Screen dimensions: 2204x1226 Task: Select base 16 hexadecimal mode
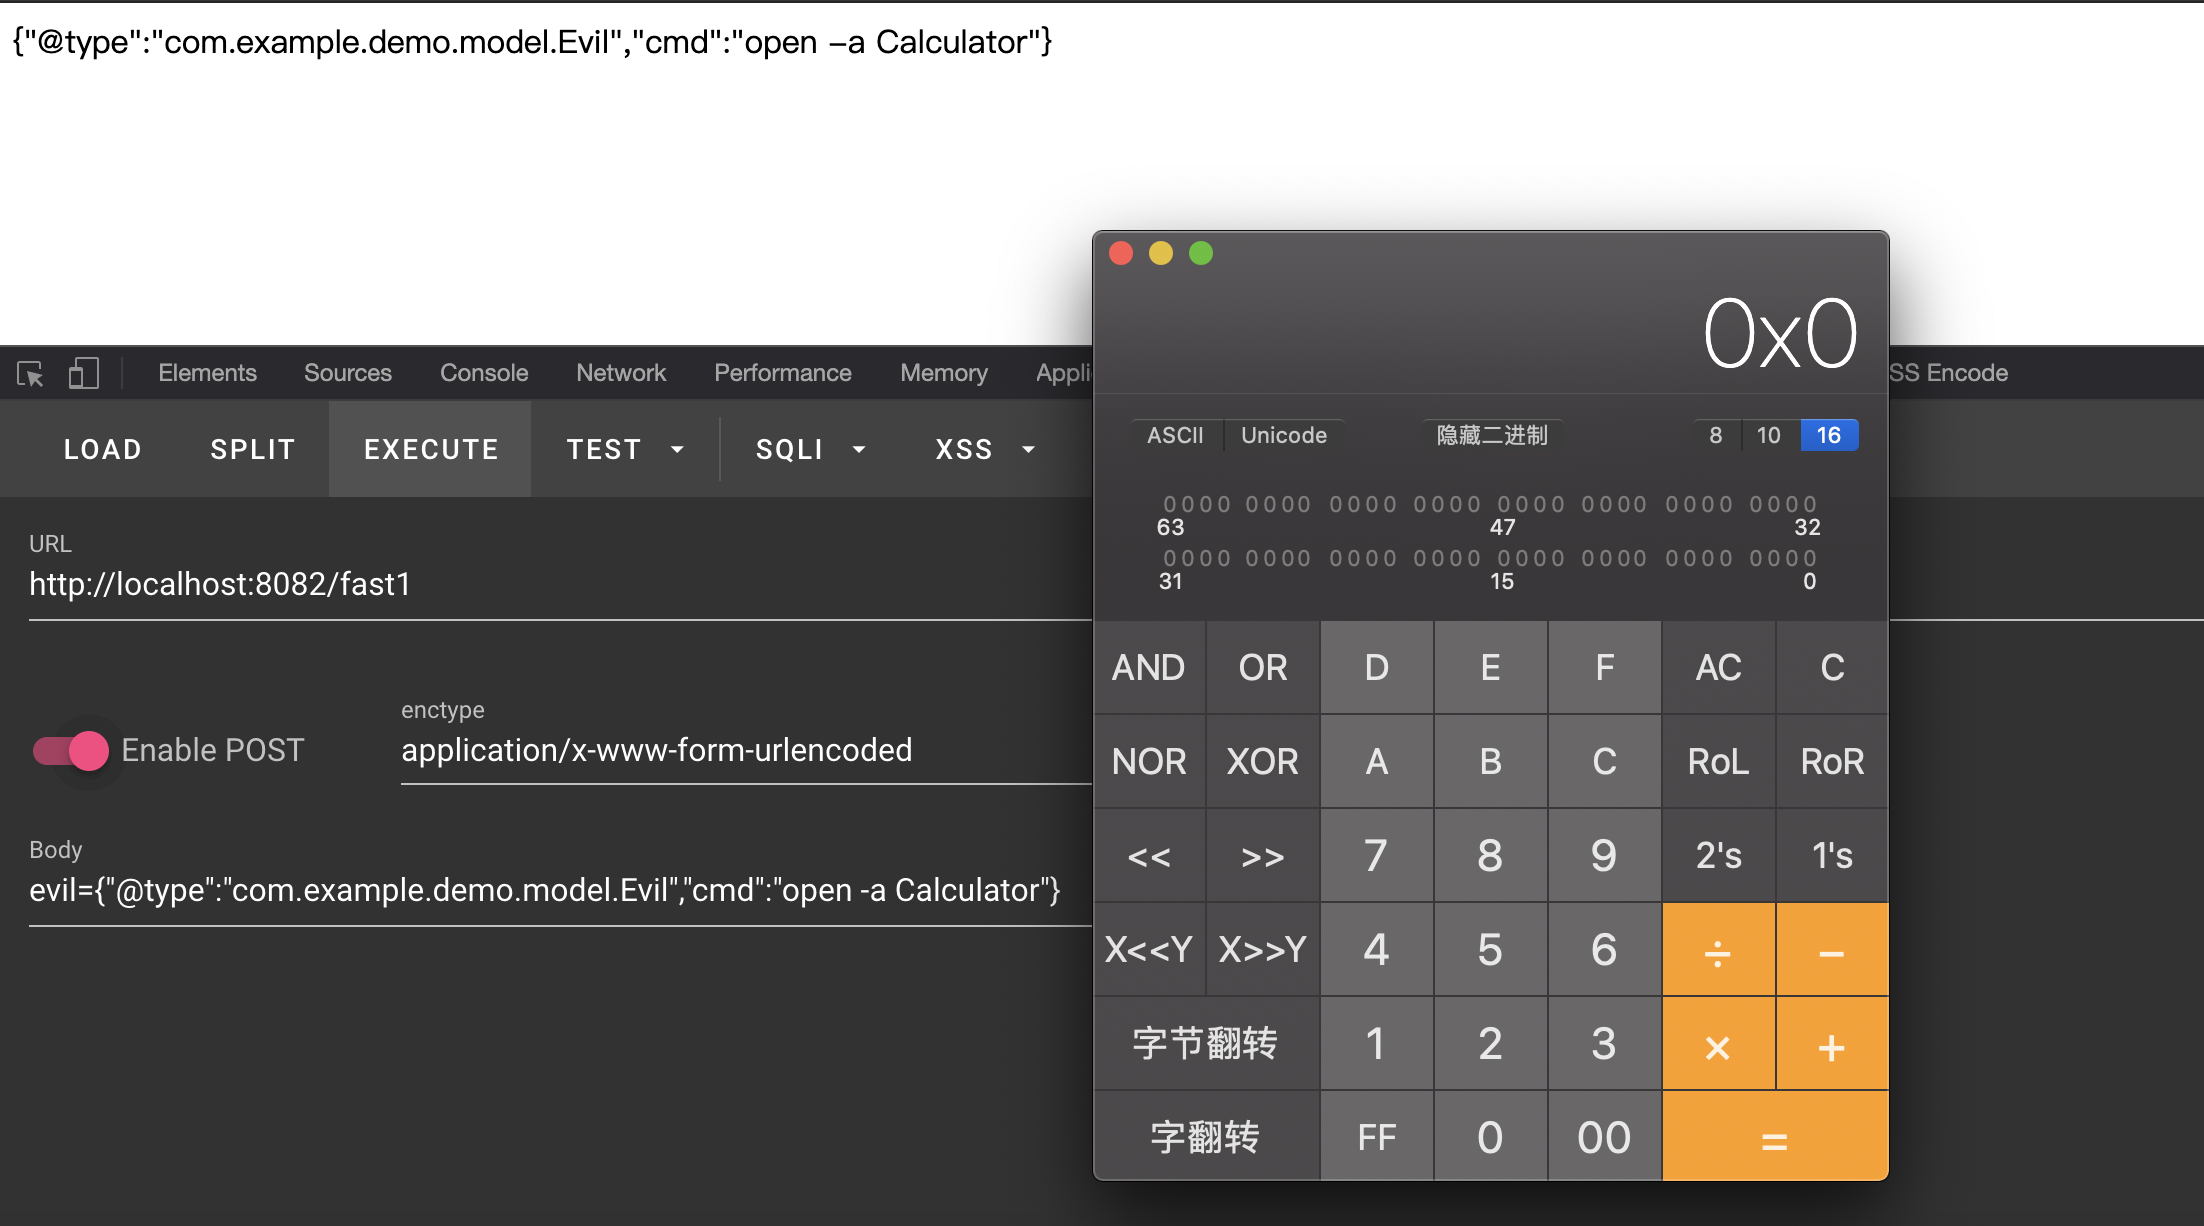(x=1828, y=435)
